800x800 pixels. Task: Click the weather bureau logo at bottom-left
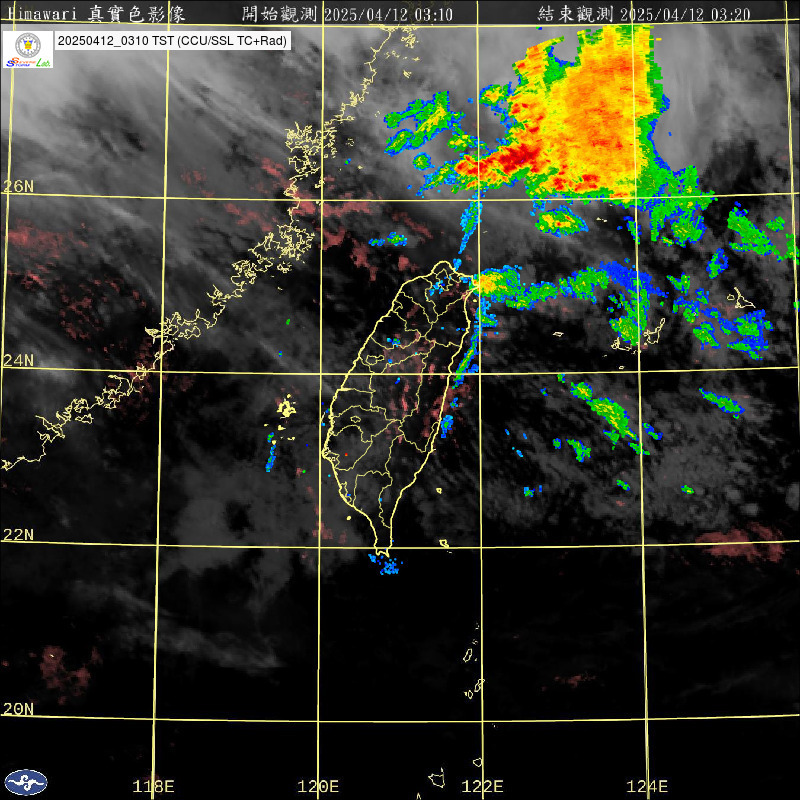pyautogui.click(x=25, y=783)
